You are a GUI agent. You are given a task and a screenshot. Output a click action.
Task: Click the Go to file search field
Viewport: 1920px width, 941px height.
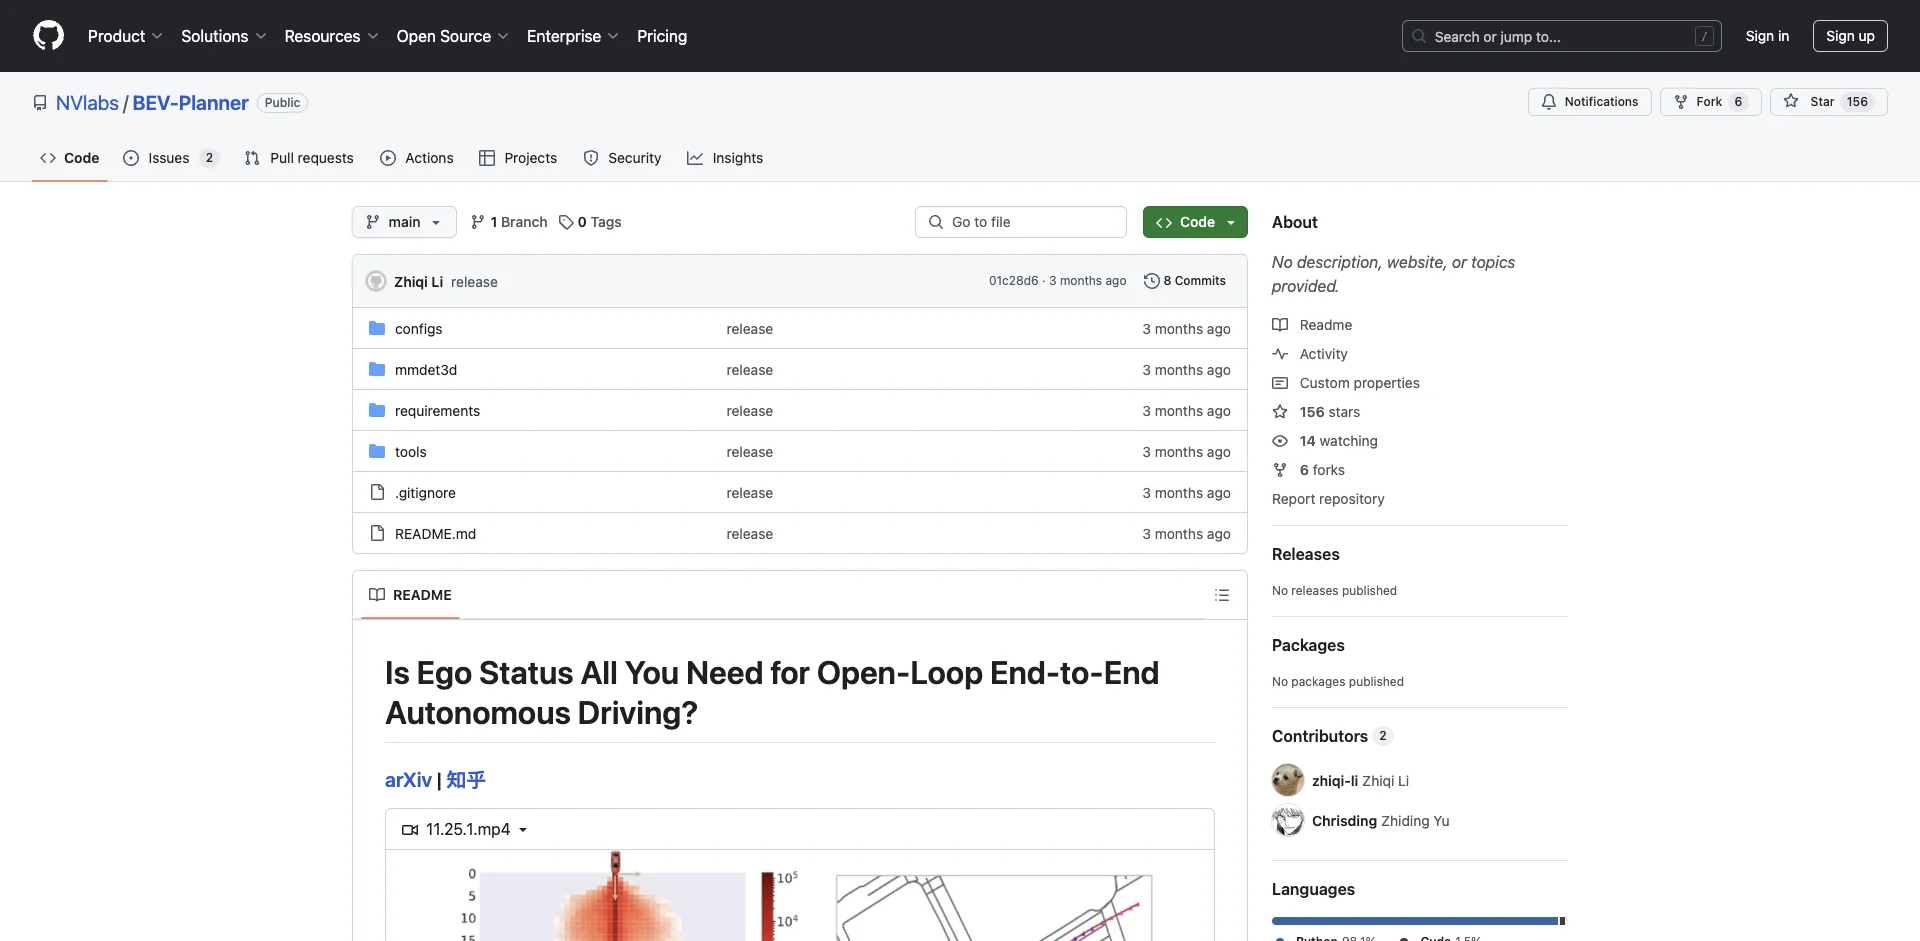coord(1021,222)
